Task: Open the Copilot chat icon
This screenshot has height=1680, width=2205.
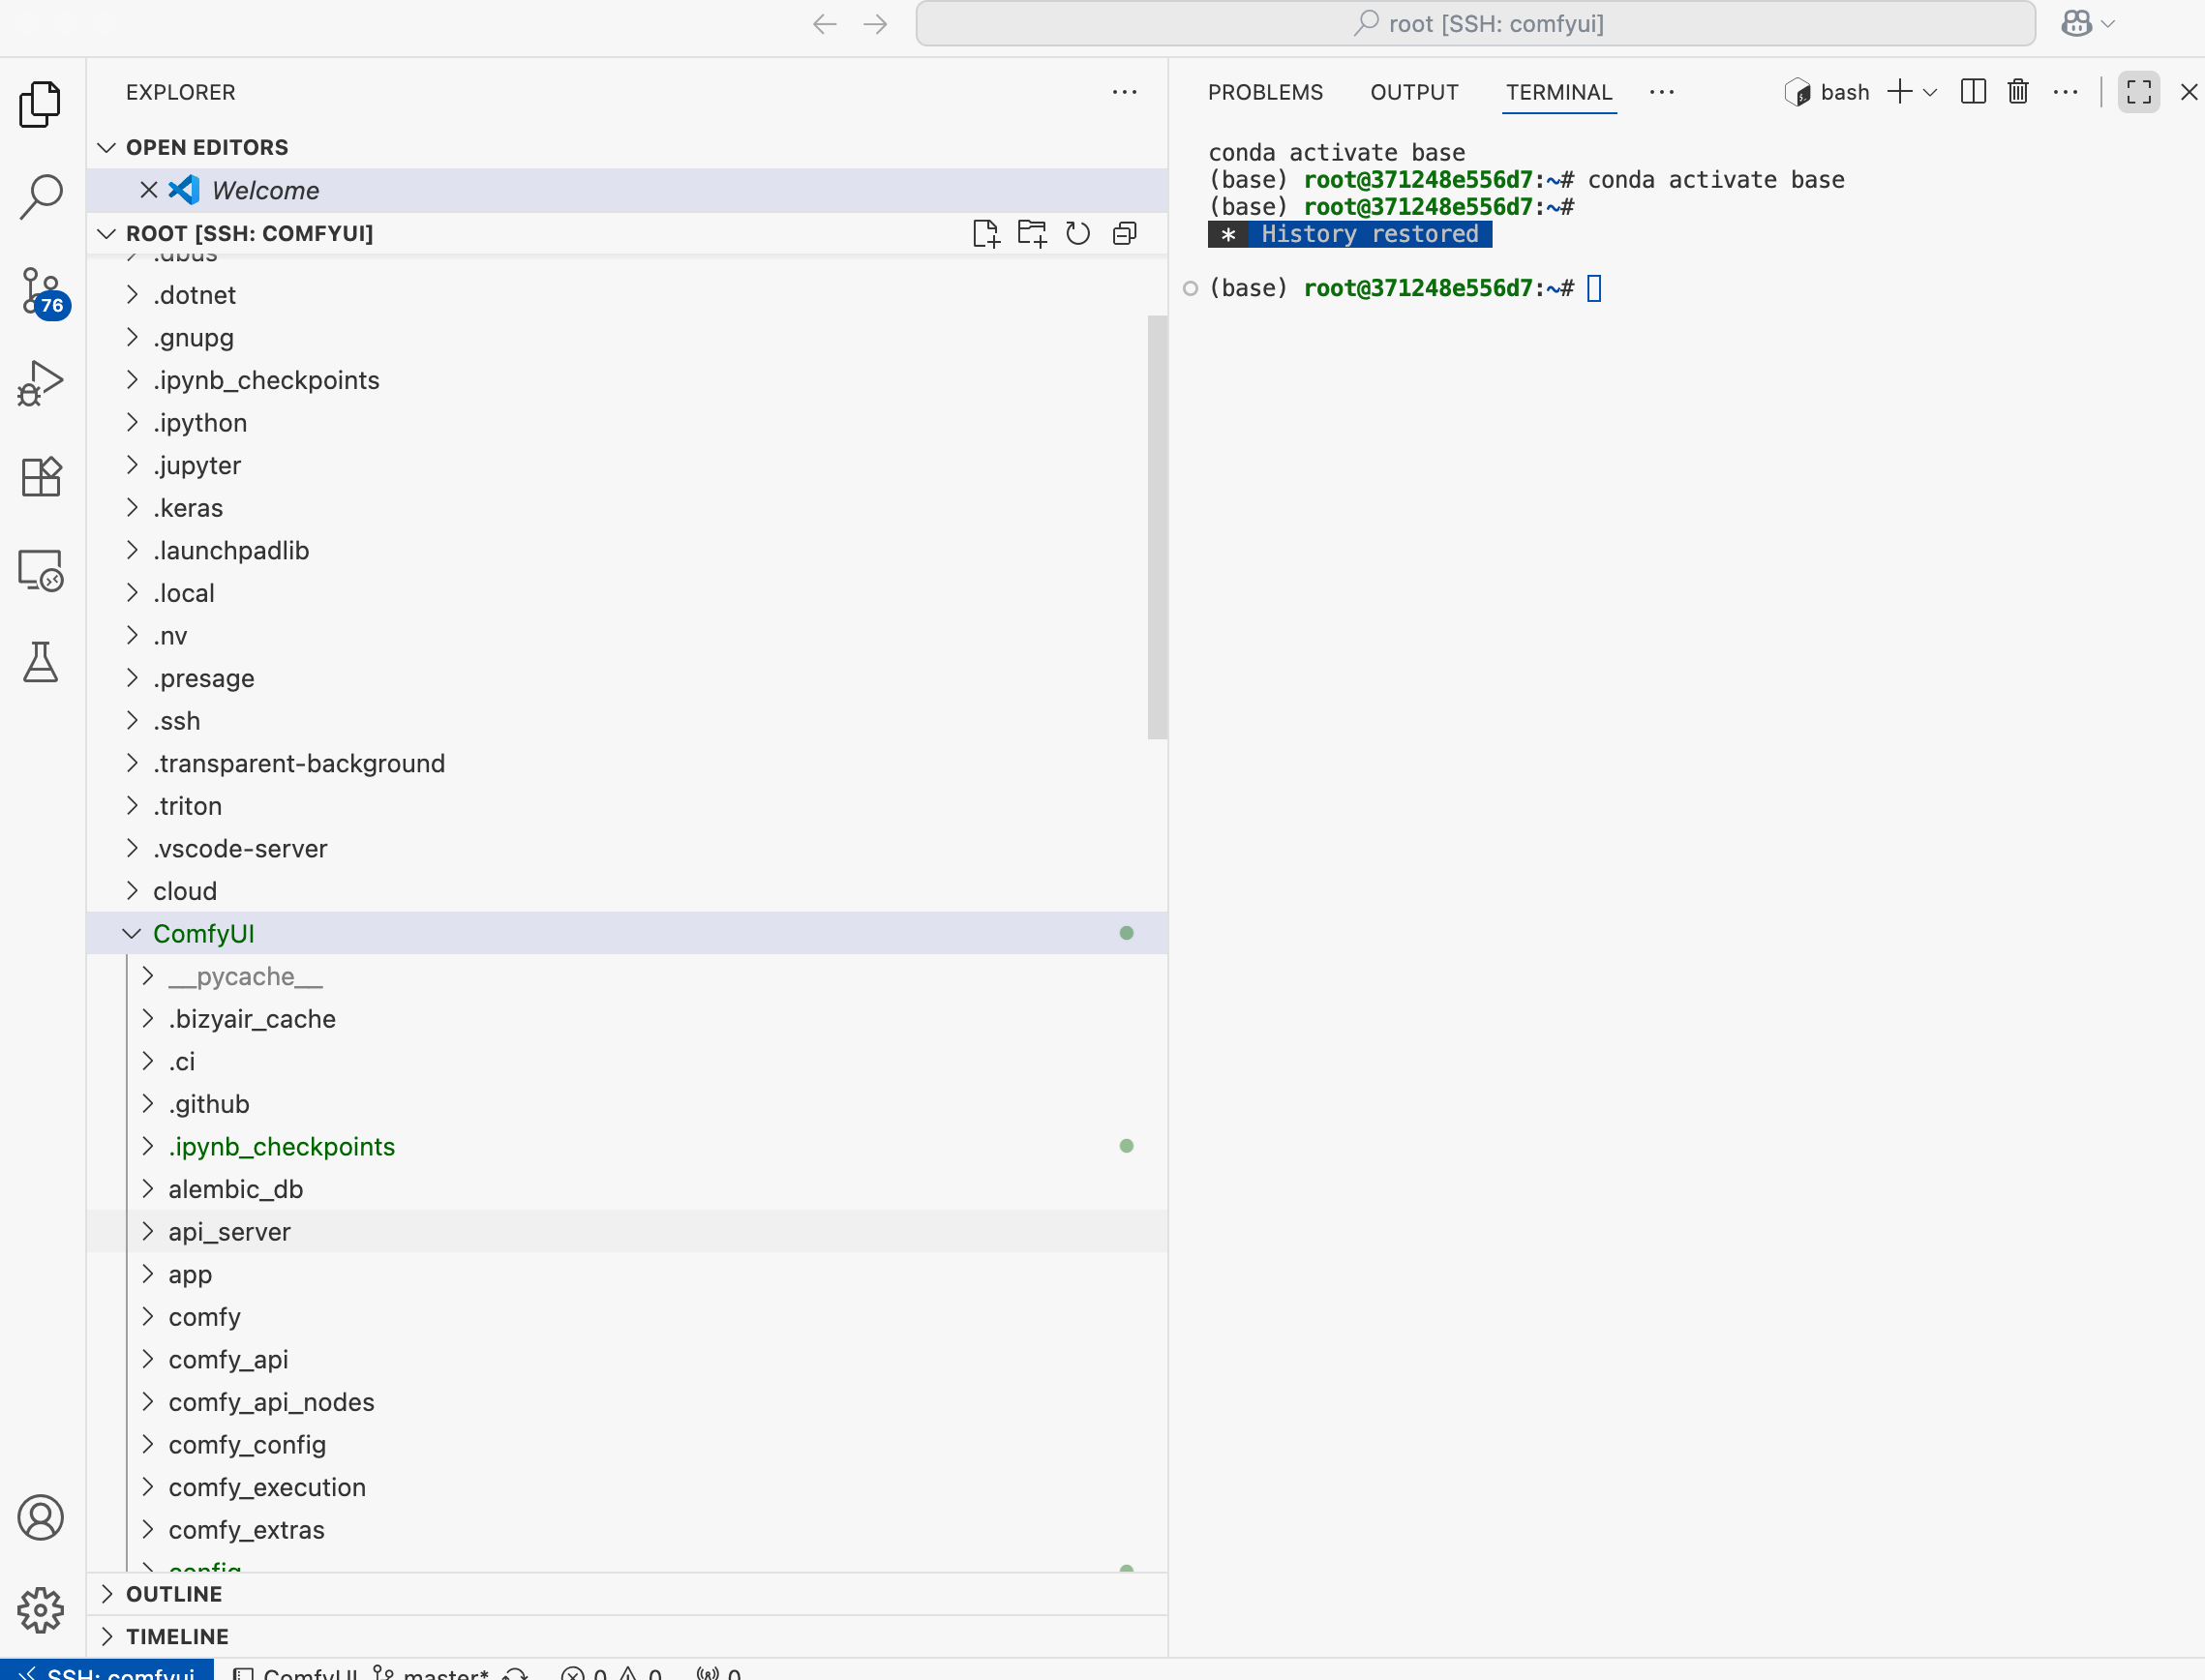Action: pyautogui.click(x=2077, y=23)
